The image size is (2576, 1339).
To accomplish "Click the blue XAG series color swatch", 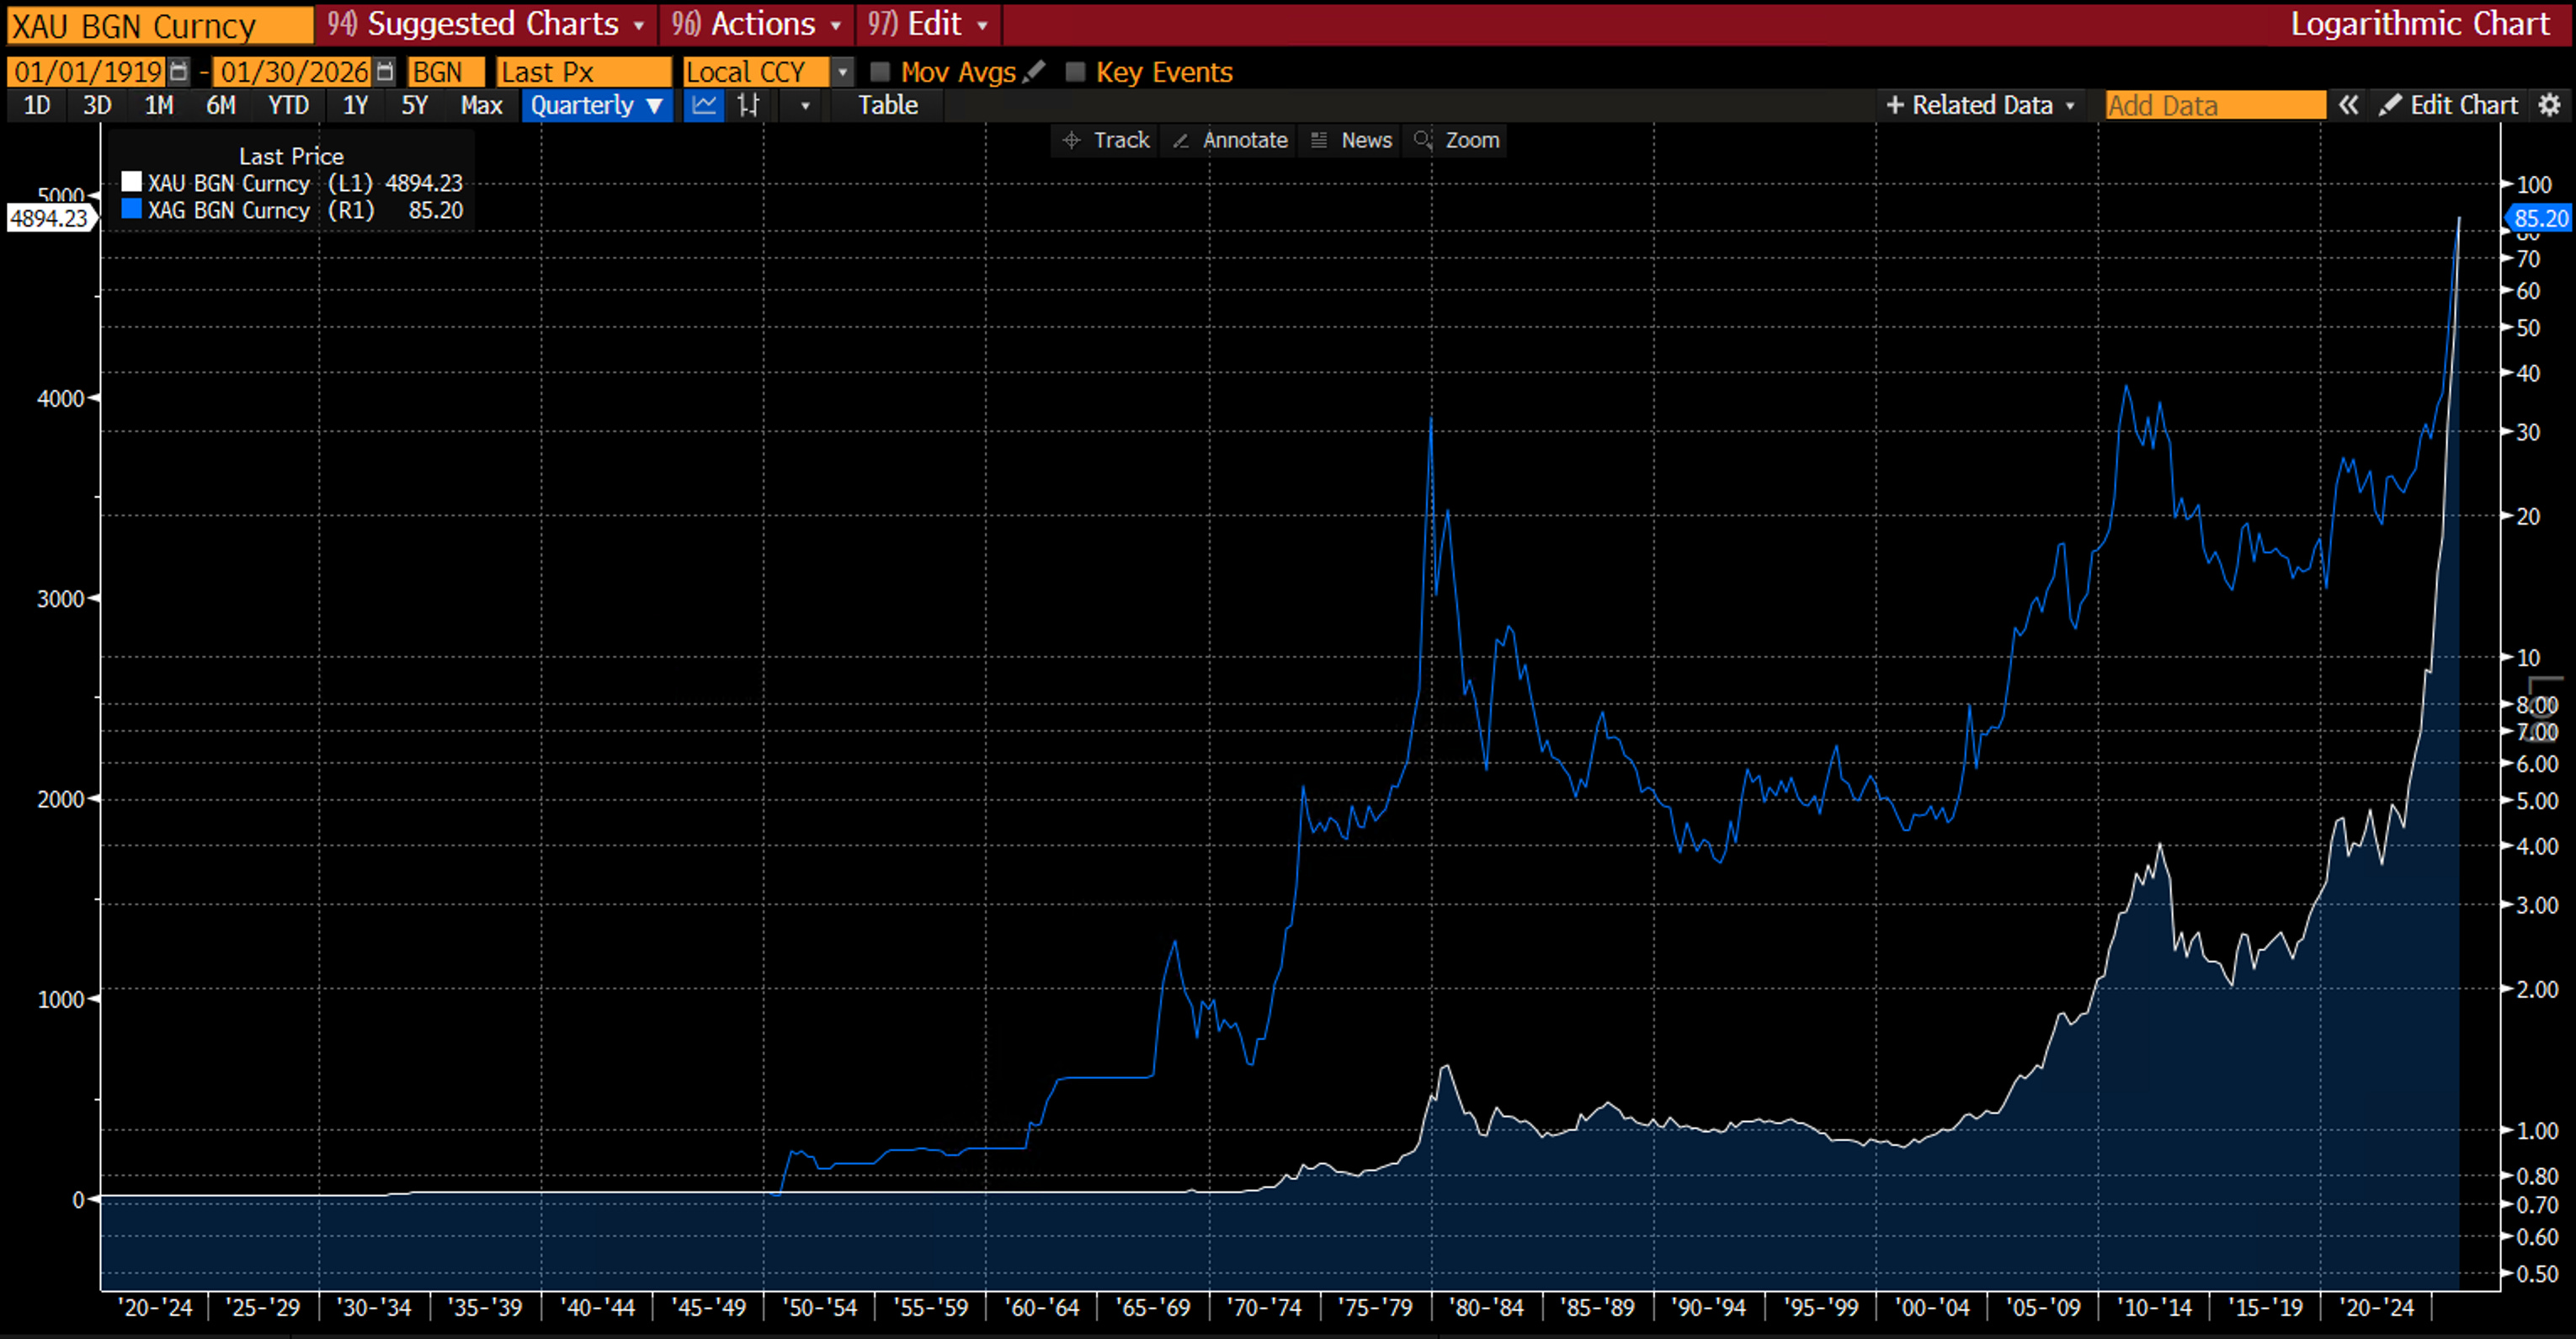I will pyautogui.click(x=131, y=209).
